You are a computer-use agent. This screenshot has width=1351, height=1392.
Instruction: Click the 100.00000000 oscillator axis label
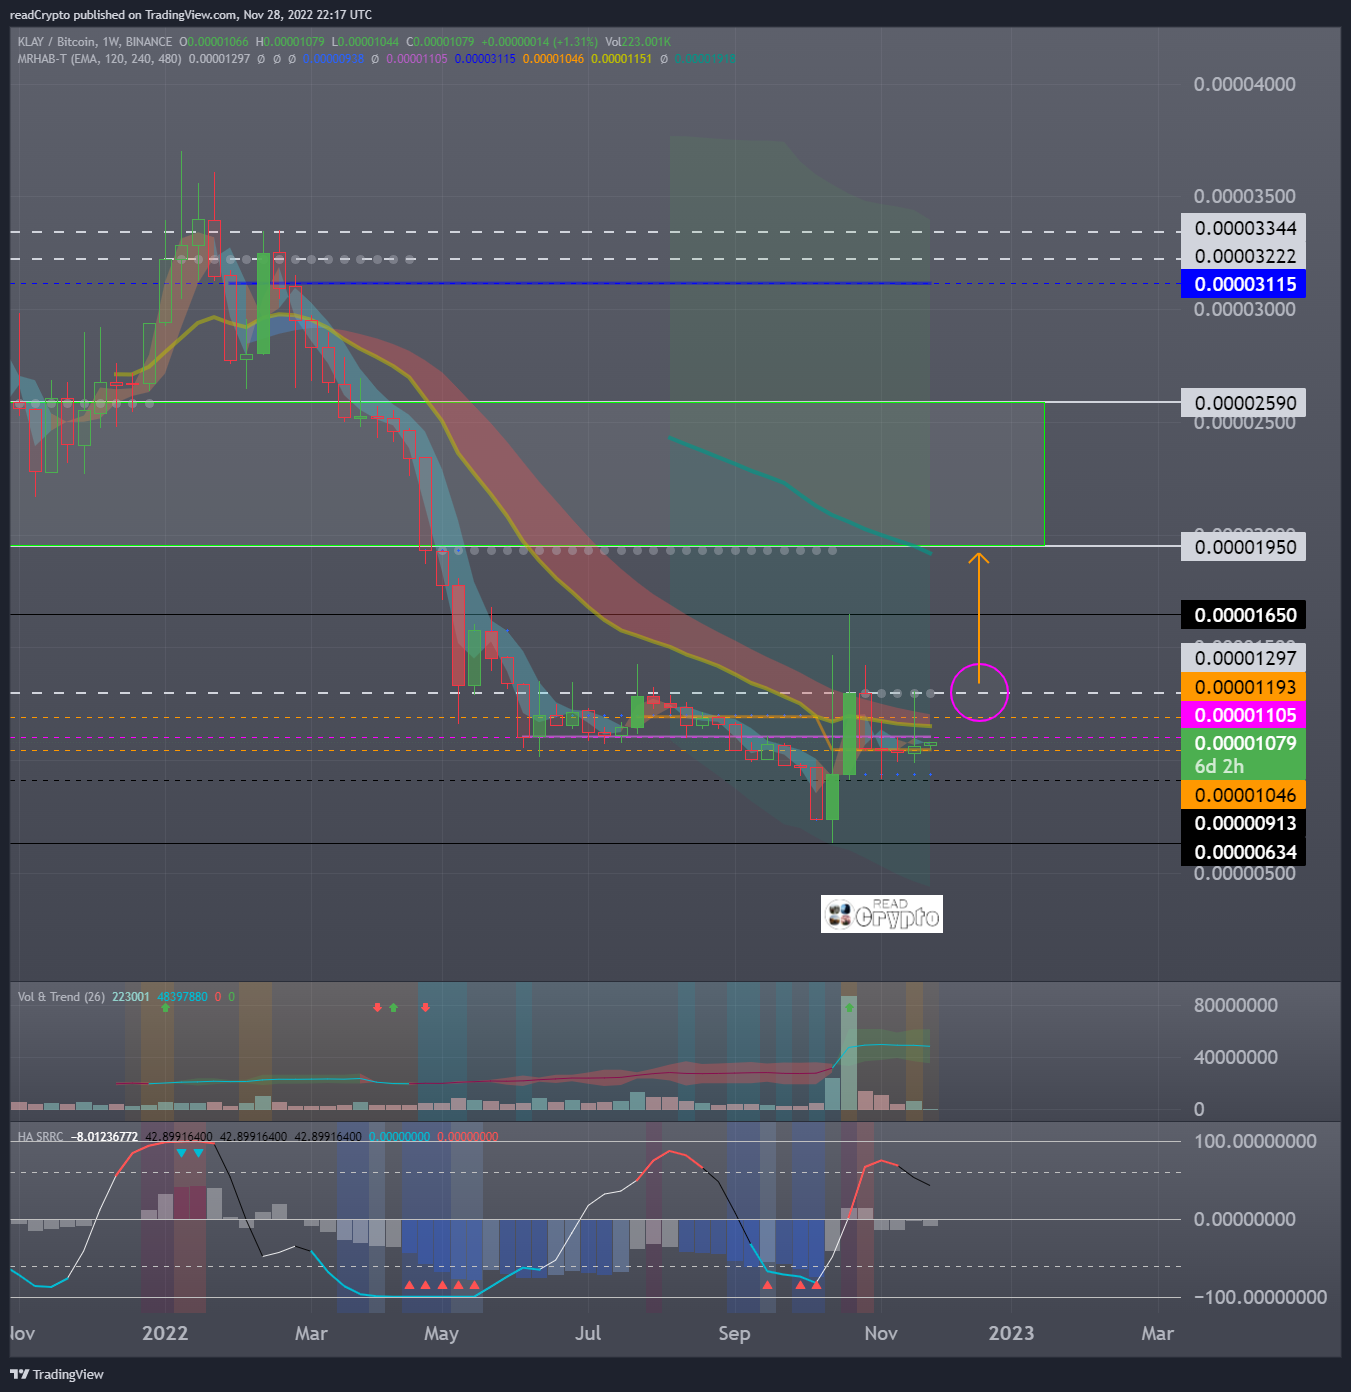coord(1255,1141)
